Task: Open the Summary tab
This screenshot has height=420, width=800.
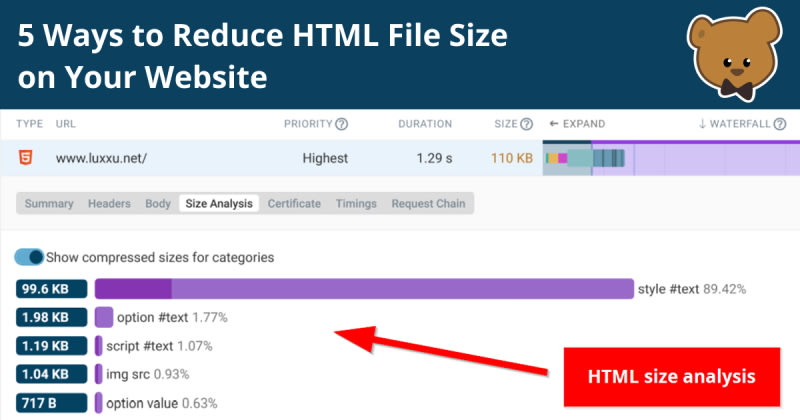Action: pos(49,204)
